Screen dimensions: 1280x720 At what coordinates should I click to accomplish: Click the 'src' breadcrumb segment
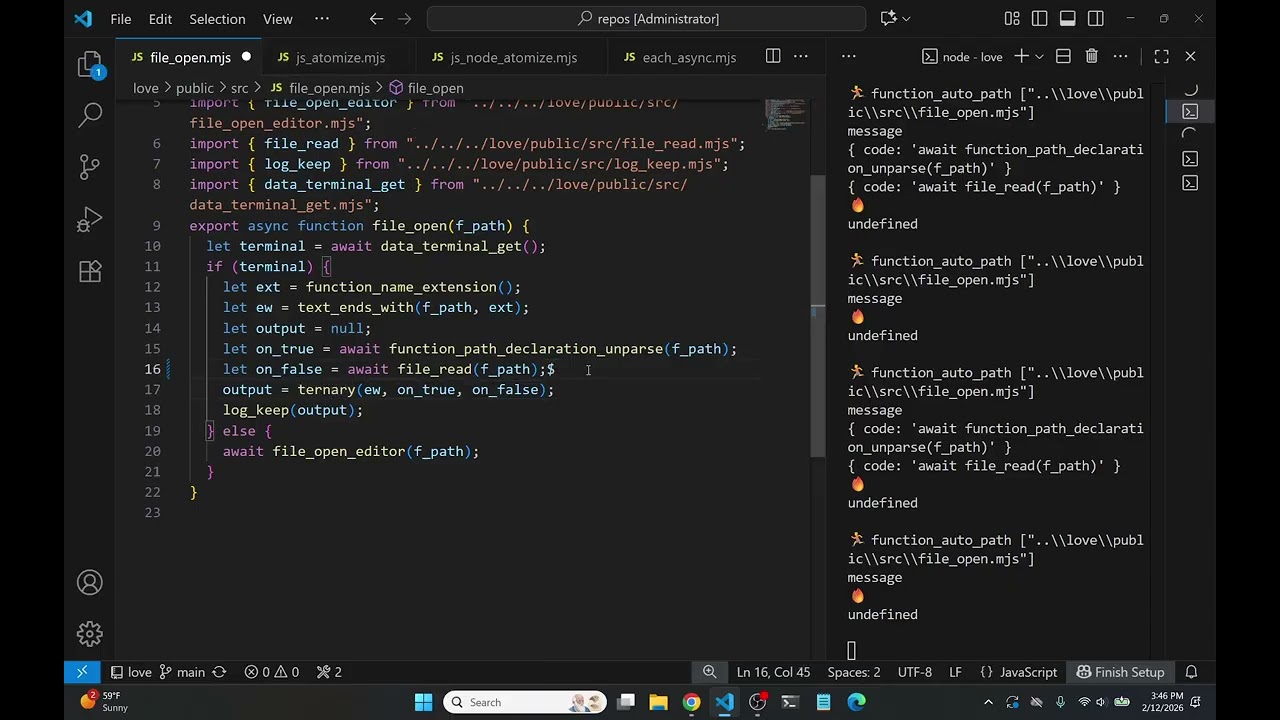click(x=240, y=88)
